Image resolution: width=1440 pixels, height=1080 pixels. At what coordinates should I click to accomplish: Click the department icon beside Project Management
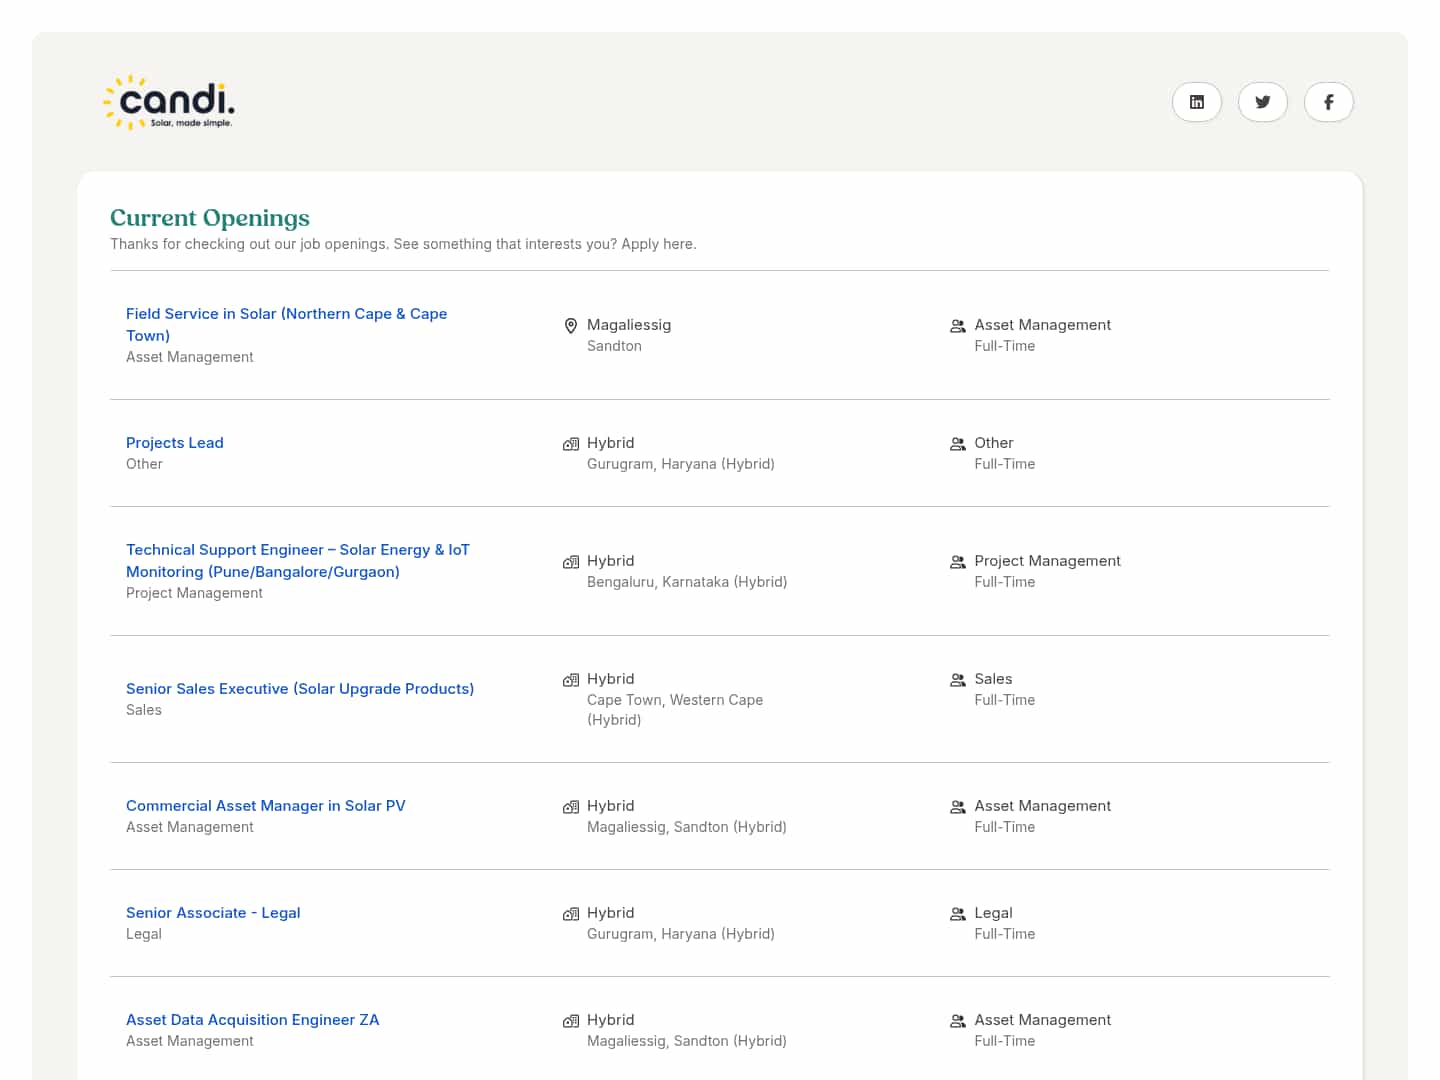(957, 562)
